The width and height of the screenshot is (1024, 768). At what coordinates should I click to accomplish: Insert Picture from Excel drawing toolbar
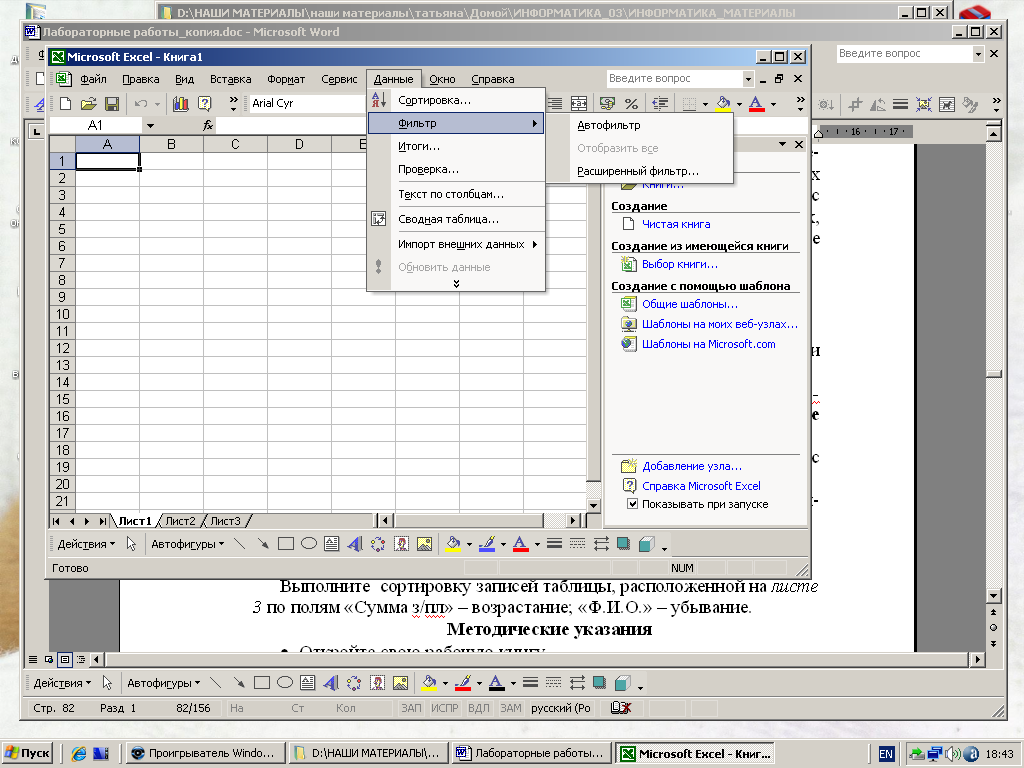424,543
